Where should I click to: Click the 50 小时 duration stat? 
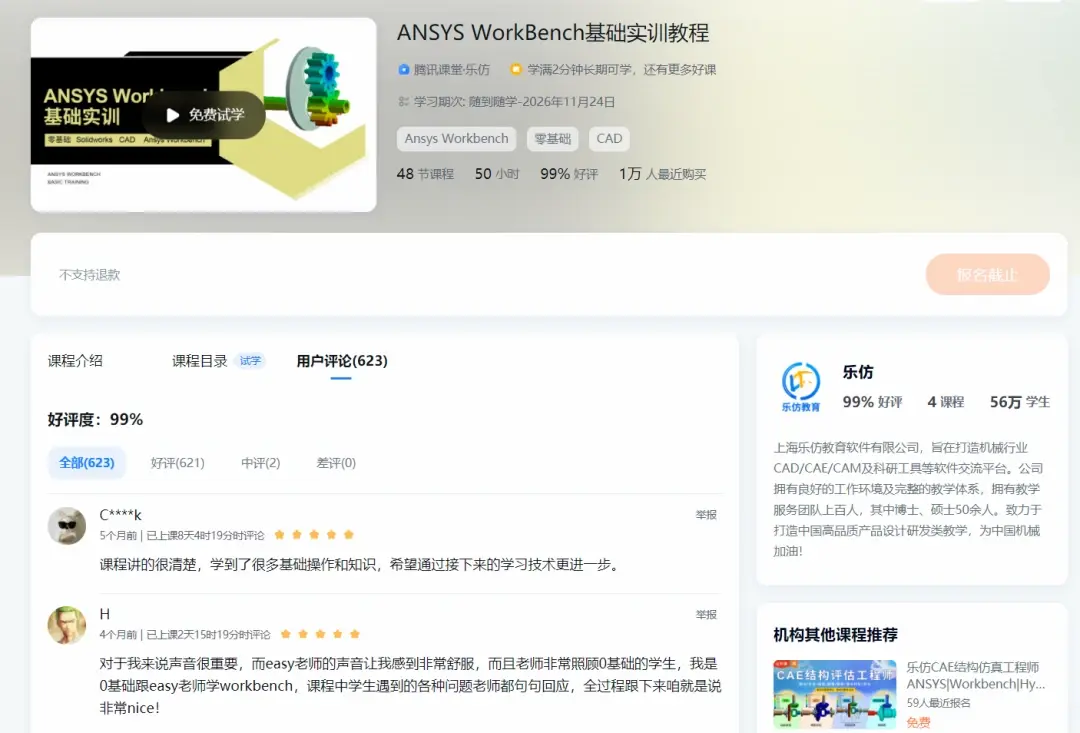pyautogui.click(x=497, y=174)
